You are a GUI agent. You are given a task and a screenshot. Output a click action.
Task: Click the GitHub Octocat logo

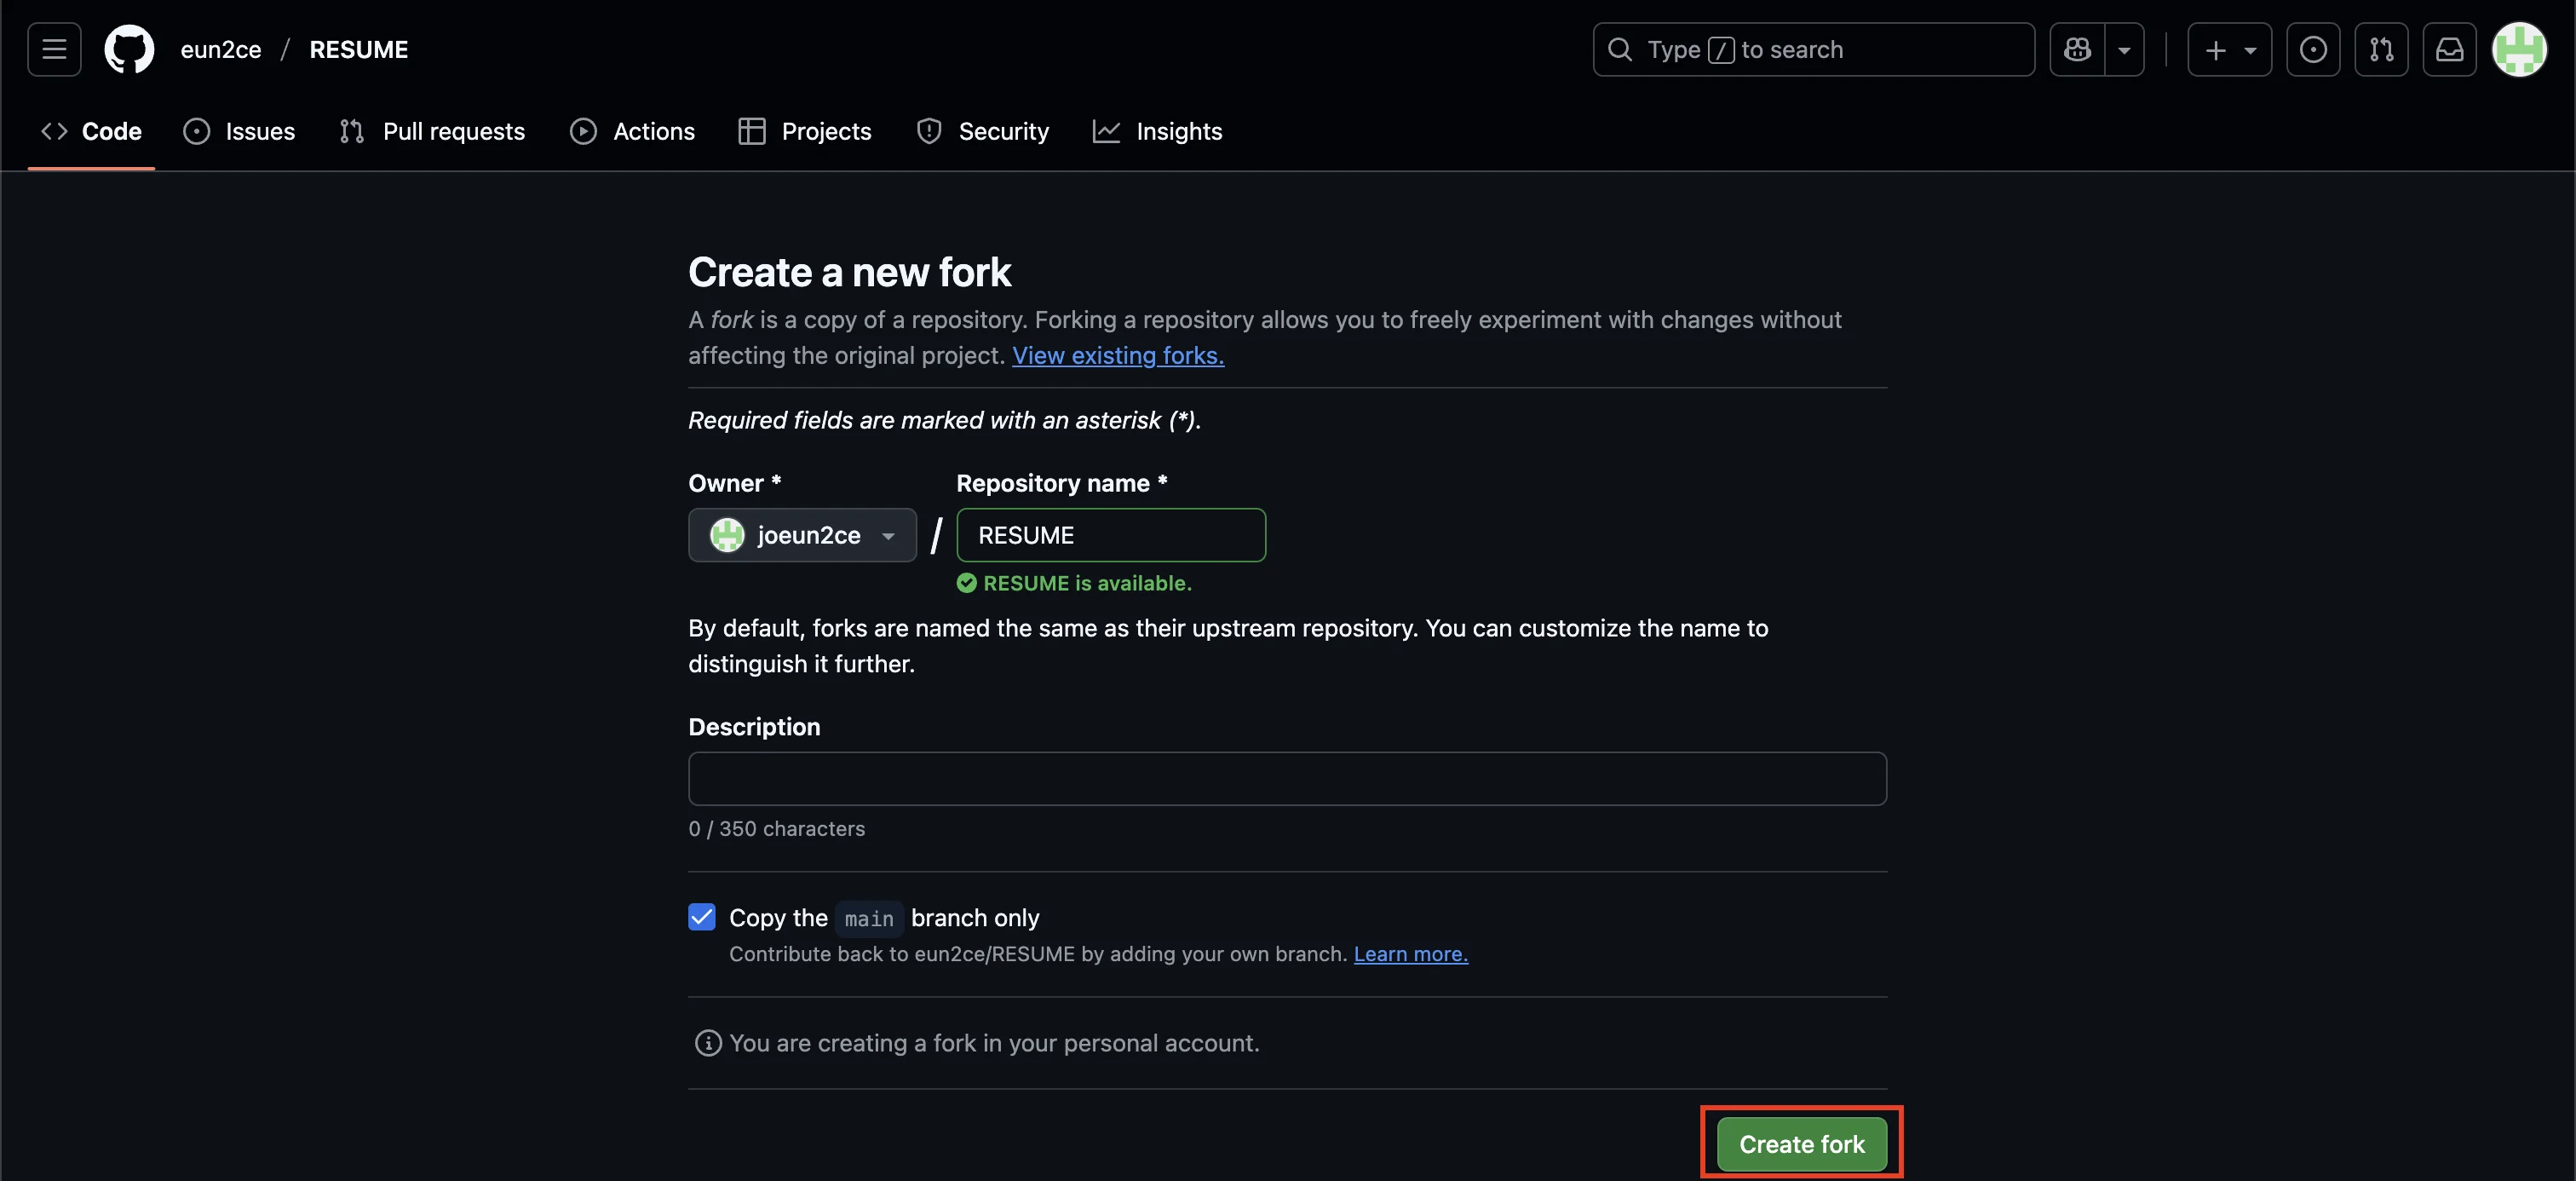point(130,49)
